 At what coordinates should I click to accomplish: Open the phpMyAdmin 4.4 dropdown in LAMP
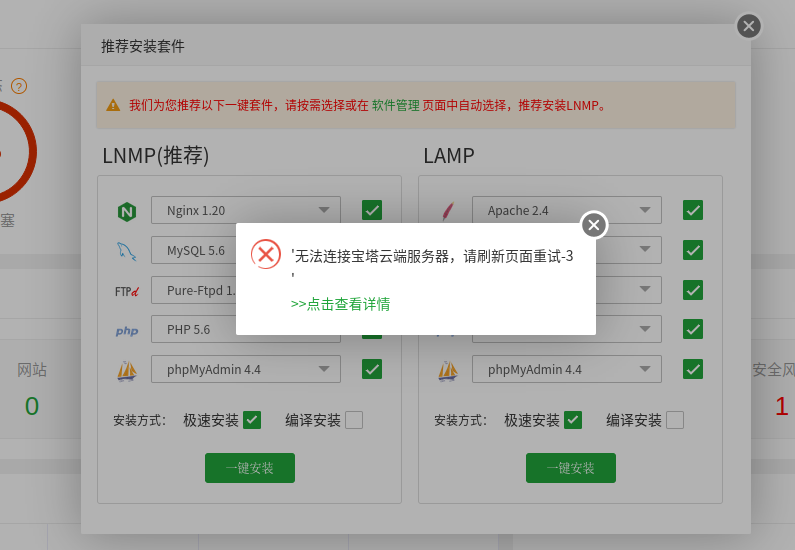tap(567, 369)
